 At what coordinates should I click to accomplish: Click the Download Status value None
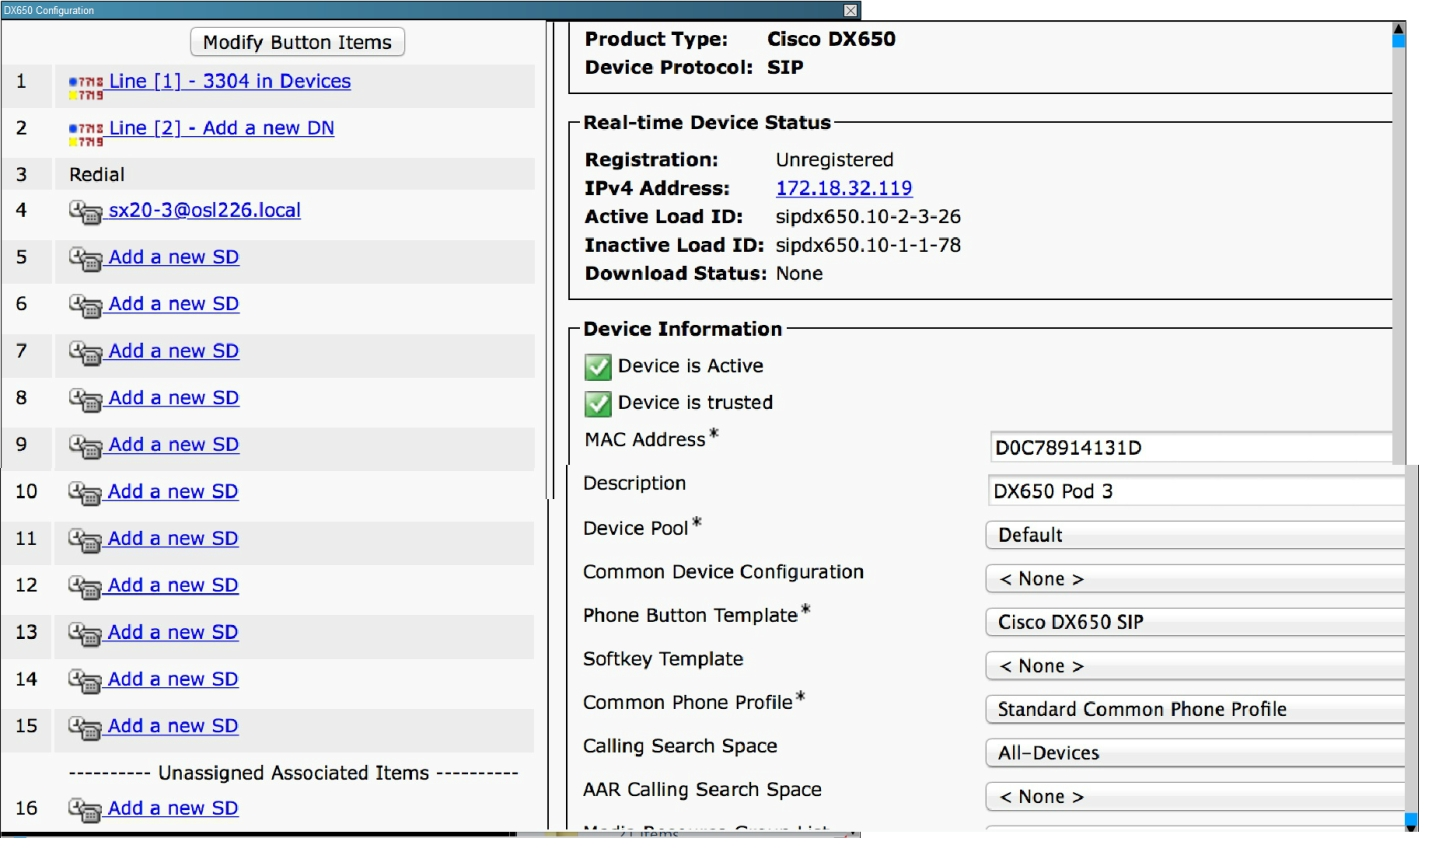coord(800,274)
